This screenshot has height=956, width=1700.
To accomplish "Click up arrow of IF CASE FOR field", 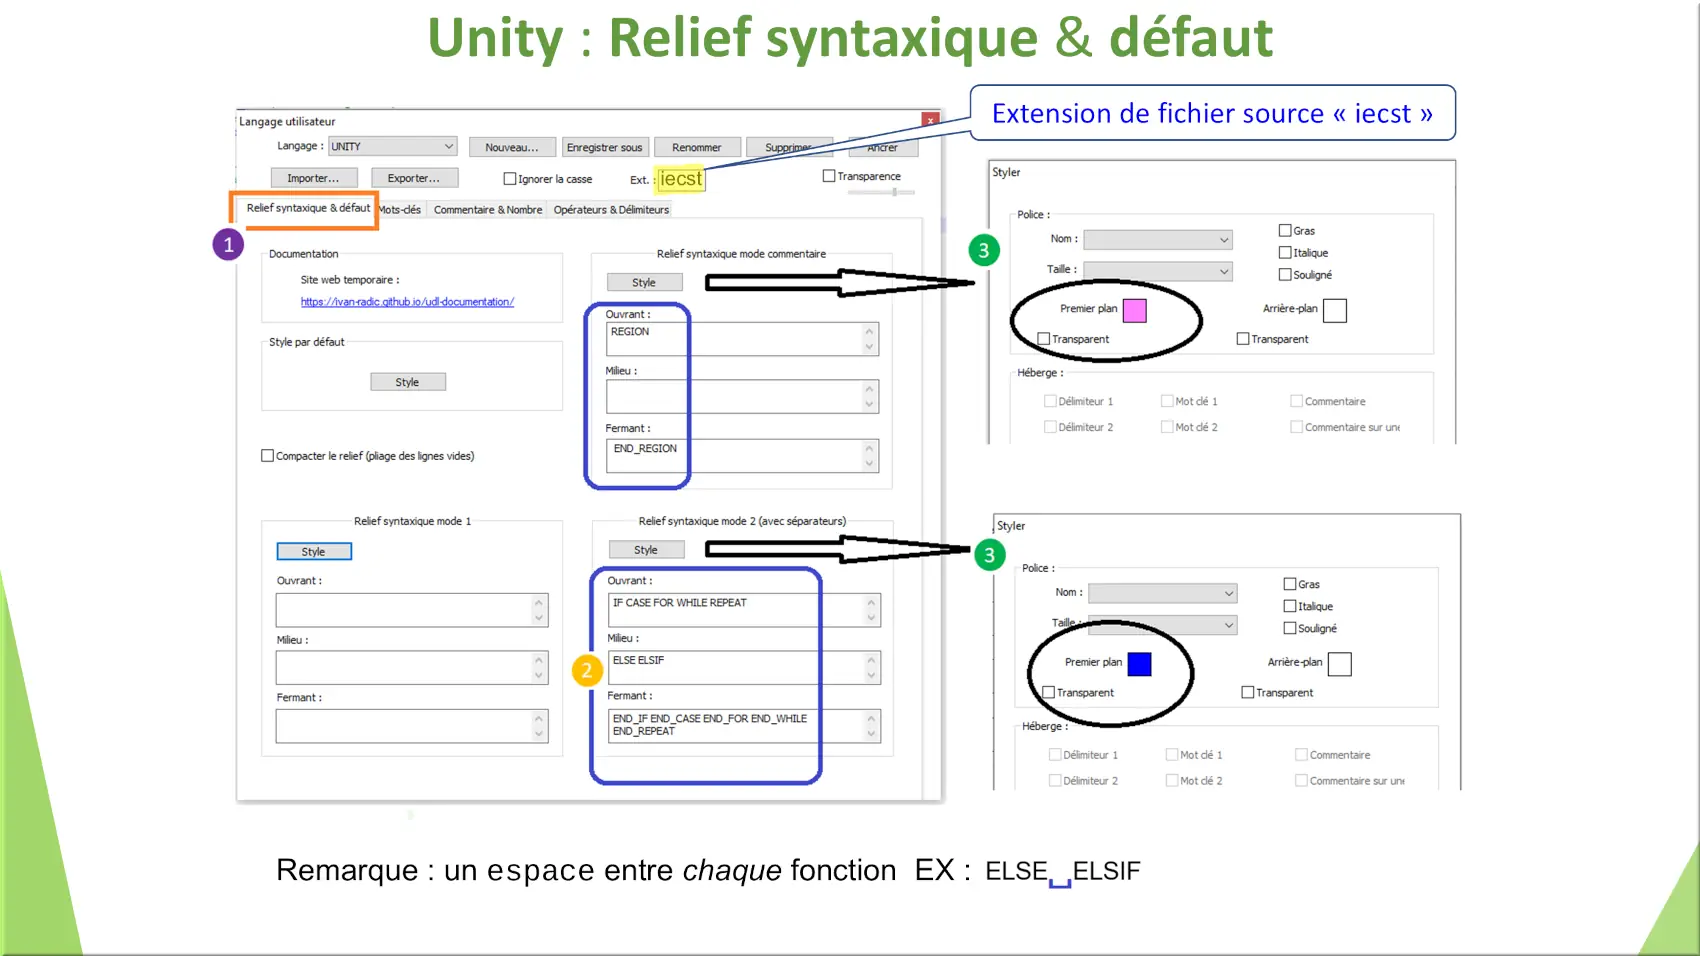I will (x=871, y=603).
